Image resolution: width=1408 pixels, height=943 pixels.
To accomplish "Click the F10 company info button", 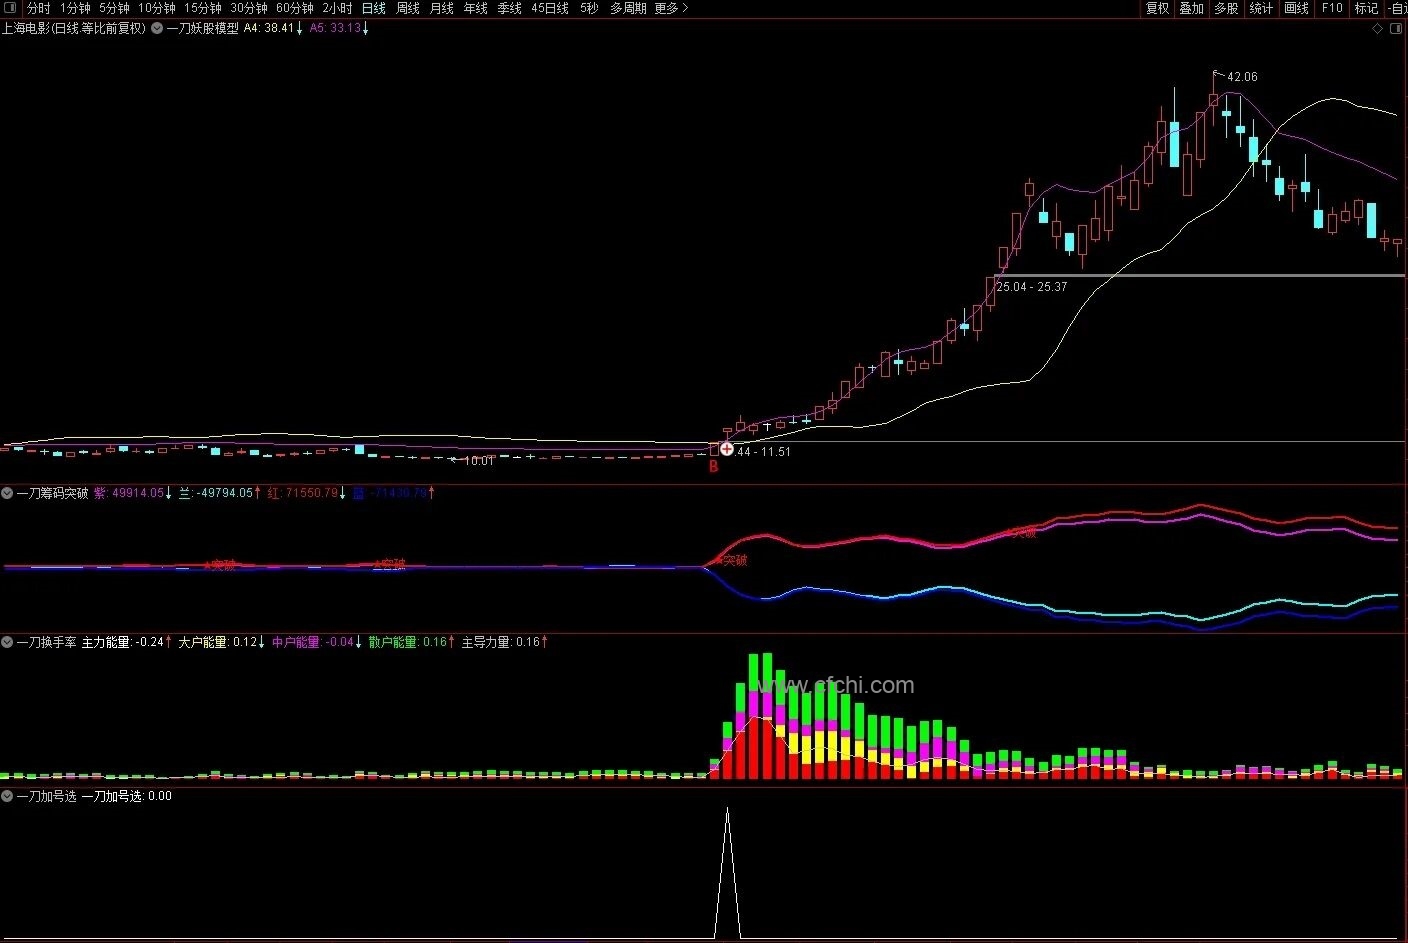I will (x=1332, y=8).
